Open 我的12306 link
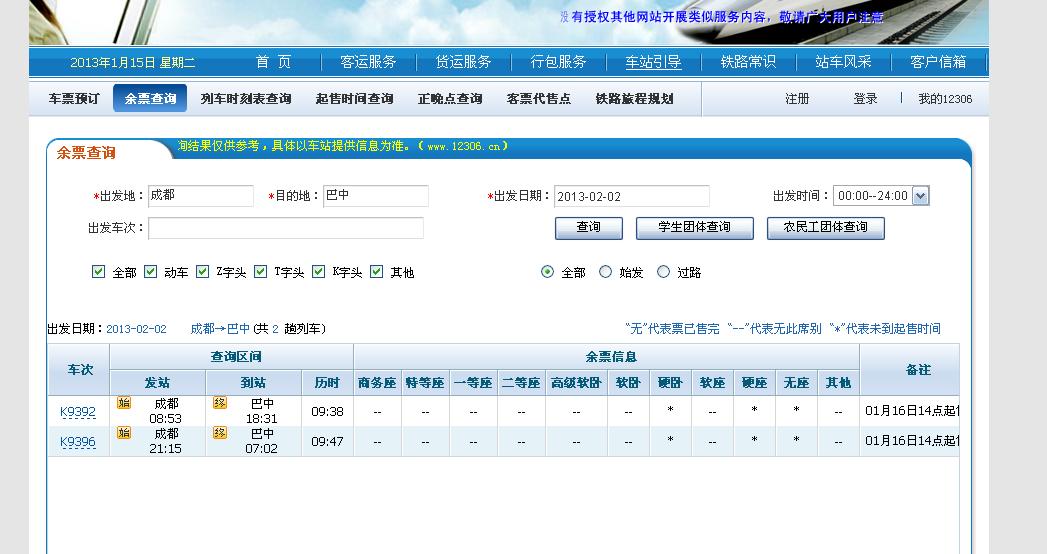 pyautogui.click(x=945, y=99)
